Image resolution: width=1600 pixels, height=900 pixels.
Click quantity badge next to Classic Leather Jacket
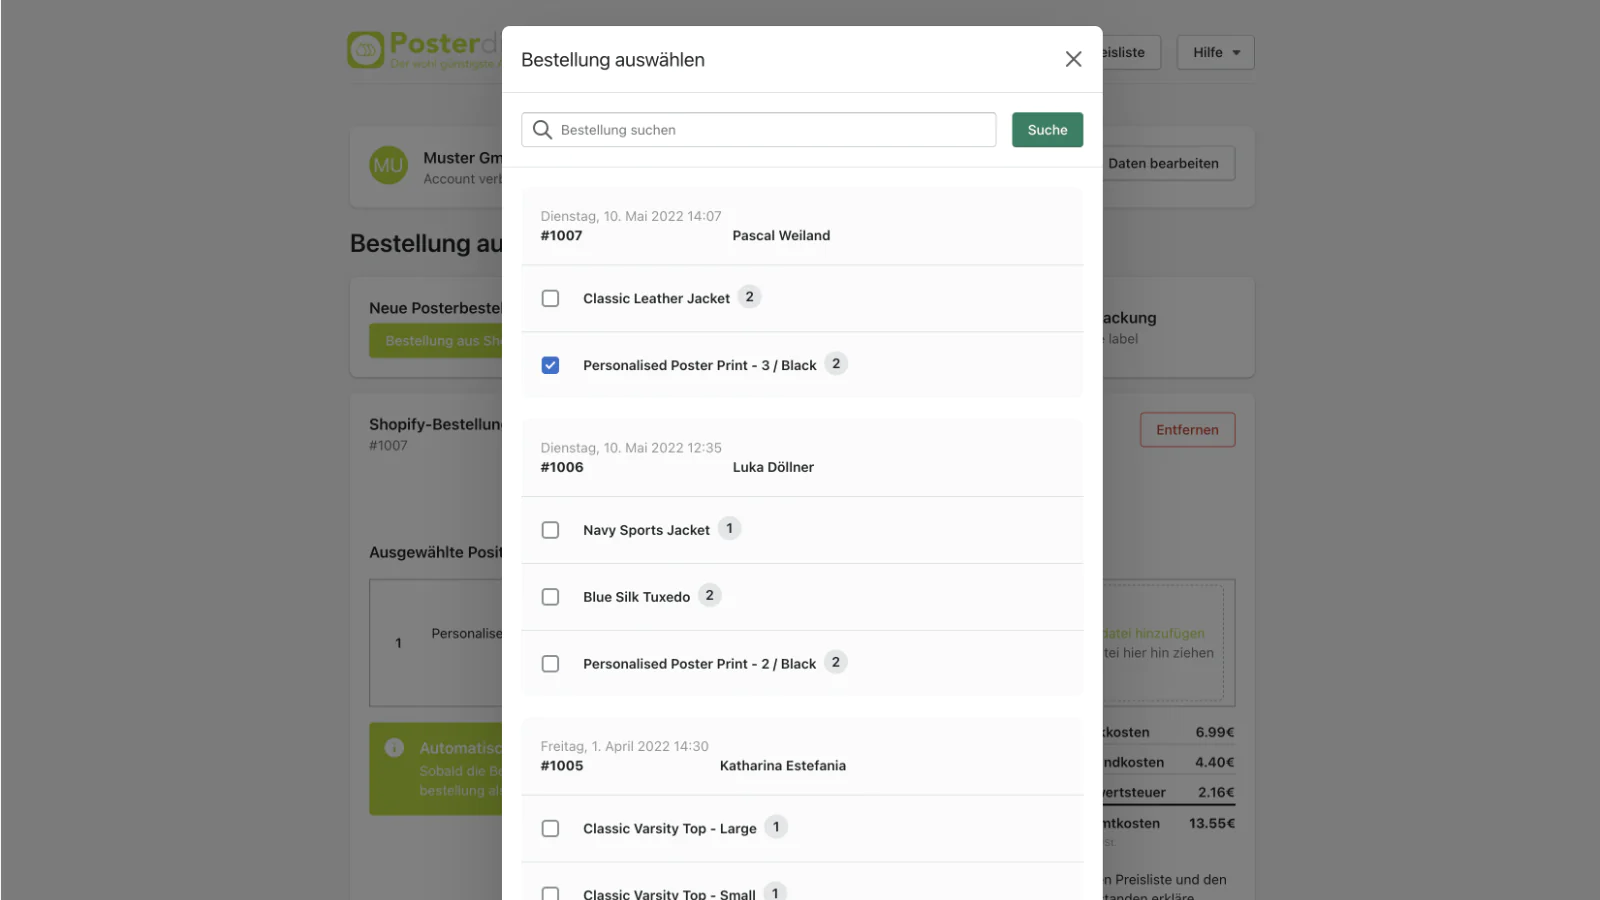(x=750, y=297)
